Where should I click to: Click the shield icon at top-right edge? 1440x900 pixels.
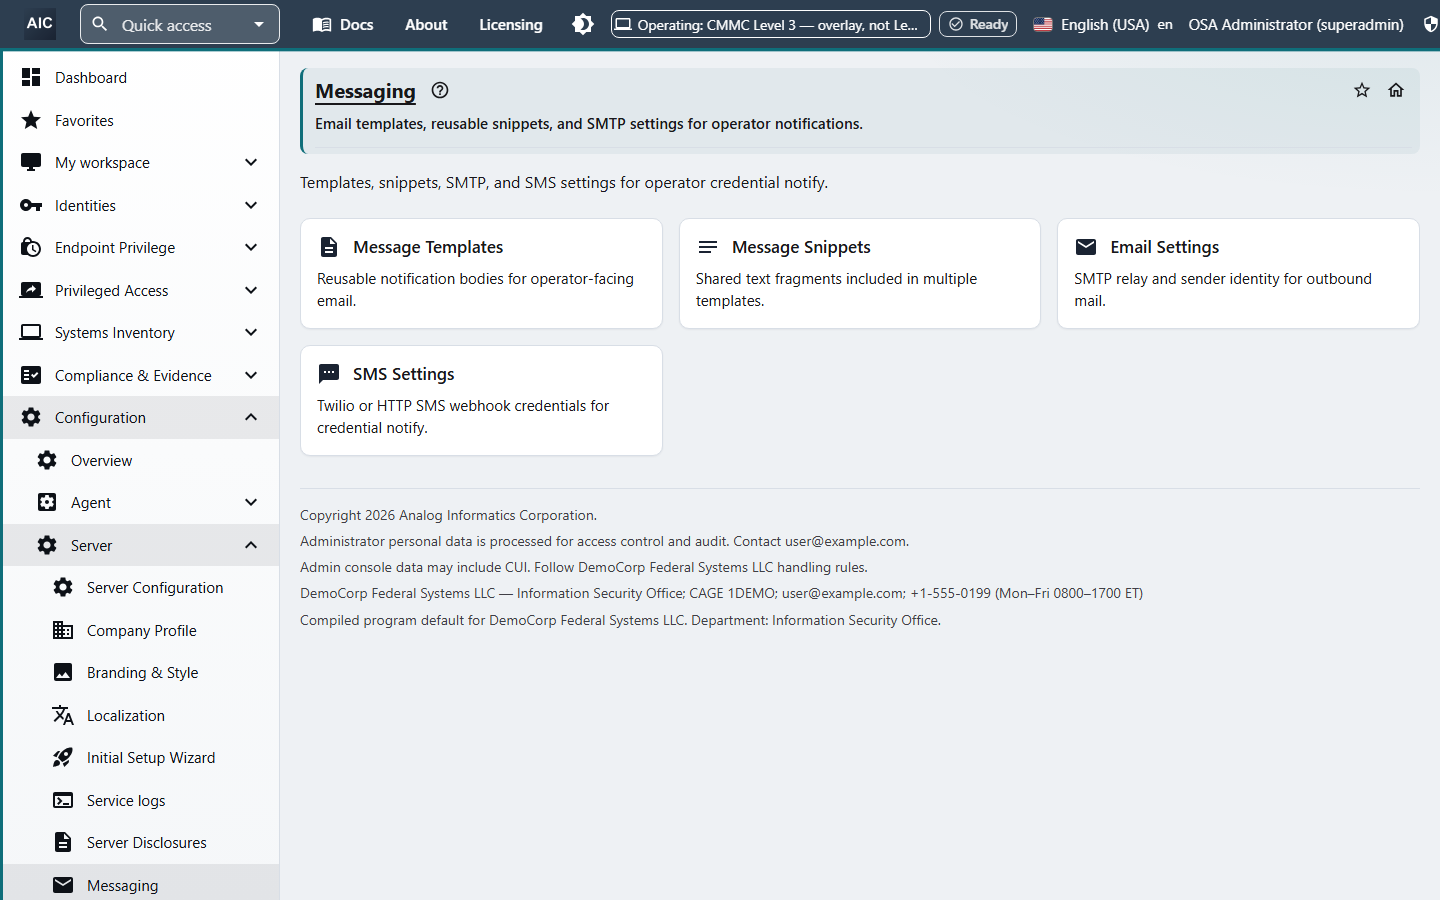click(1431, 24)
